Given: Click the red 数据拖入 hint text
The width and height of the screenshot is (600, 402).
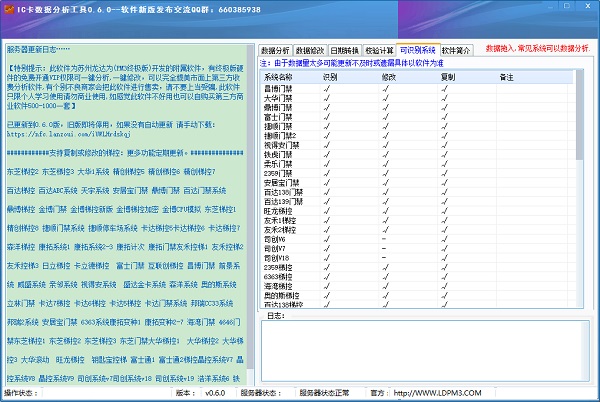Looking at the screenshot, I should coord(538,49).
